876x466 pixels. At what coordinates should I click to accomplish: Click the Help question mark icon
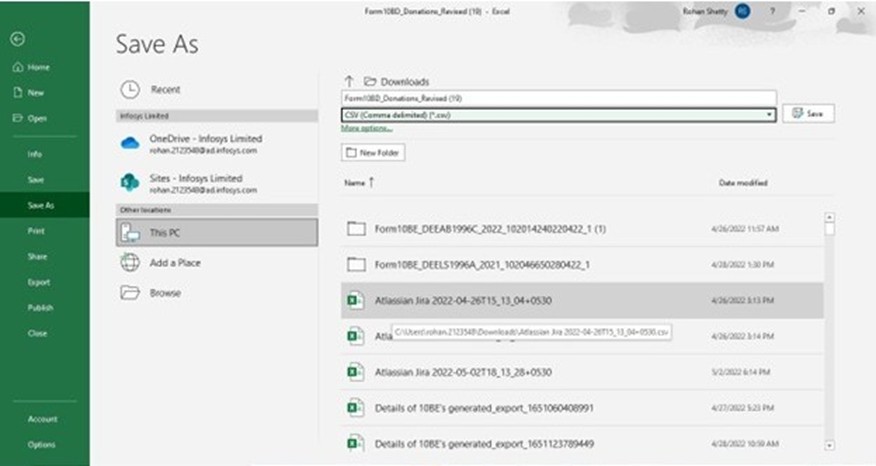point(773,11)
